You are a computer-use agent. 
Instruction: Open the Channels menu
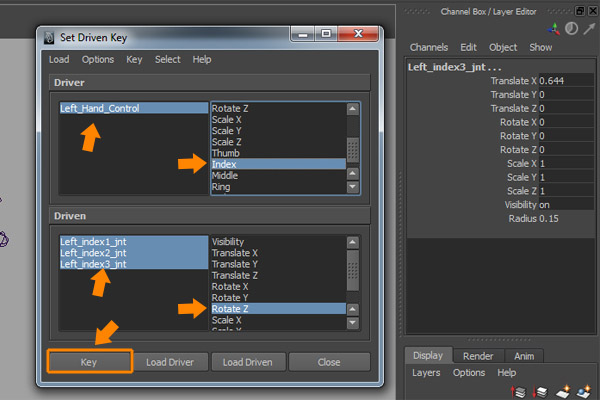[x=429, y=47]
